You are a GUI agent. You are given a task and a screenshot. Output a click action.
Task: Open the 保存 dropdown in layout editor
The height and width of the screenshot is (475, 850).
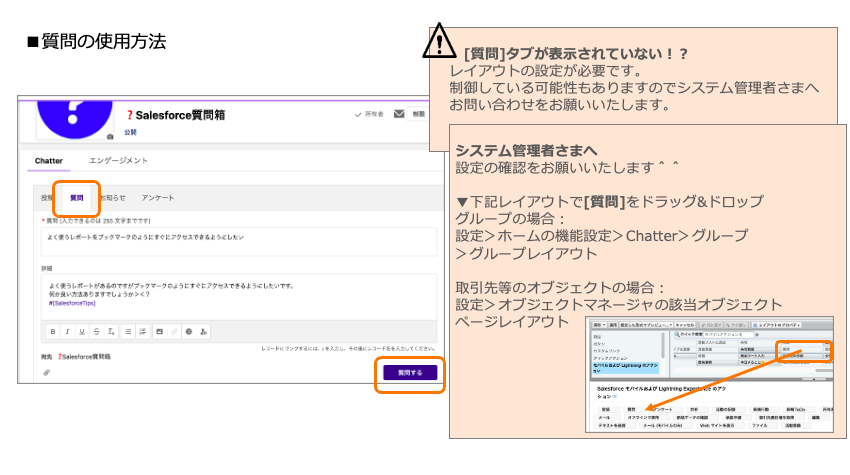coord(600,325)
